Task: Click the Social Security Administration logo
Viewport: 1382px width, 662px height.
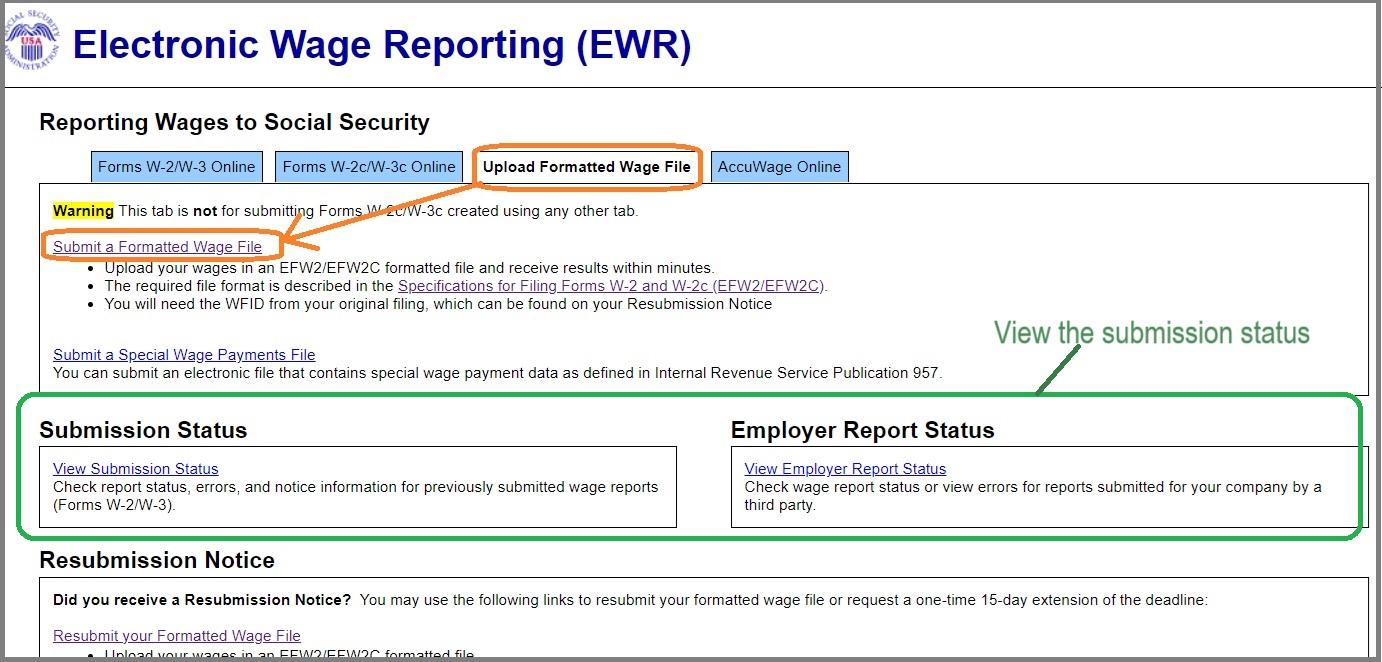Action: click(x=31, y=42)
